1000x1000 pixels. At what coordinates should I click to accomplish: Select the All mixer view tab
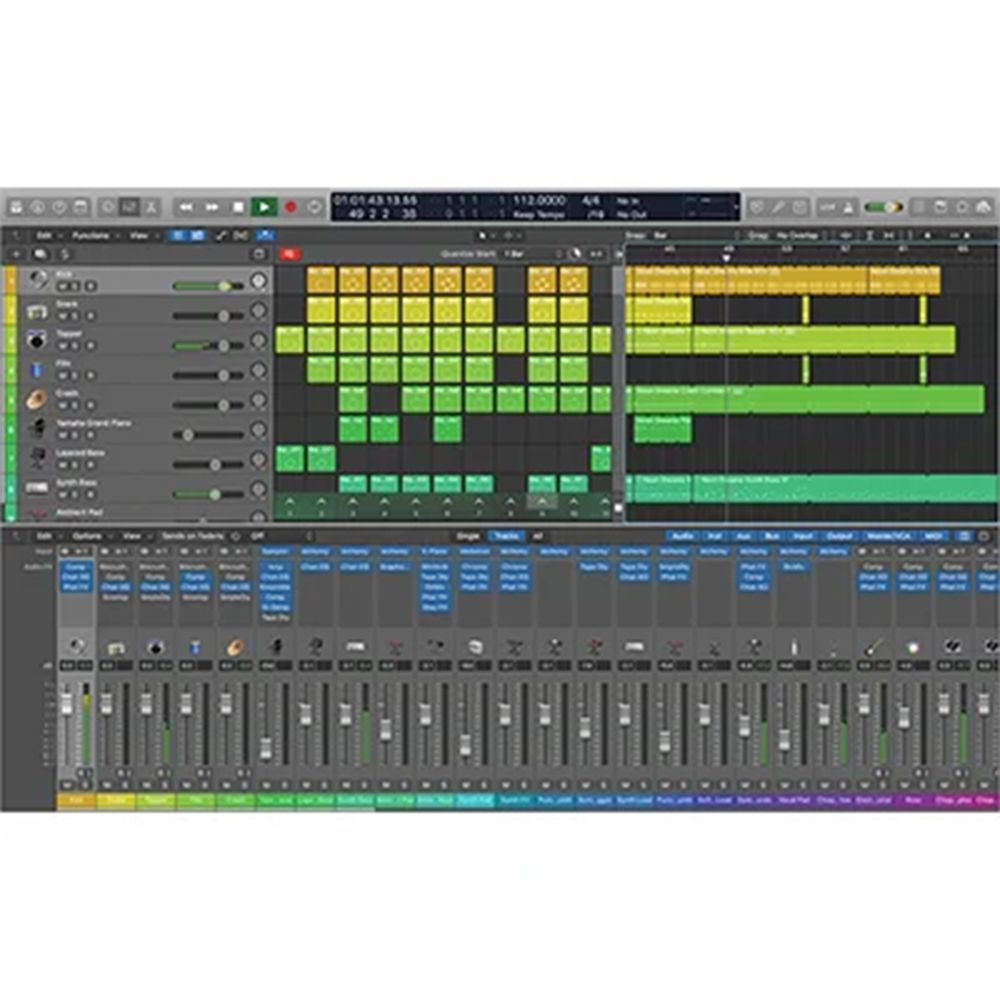(x=537, y=536)
